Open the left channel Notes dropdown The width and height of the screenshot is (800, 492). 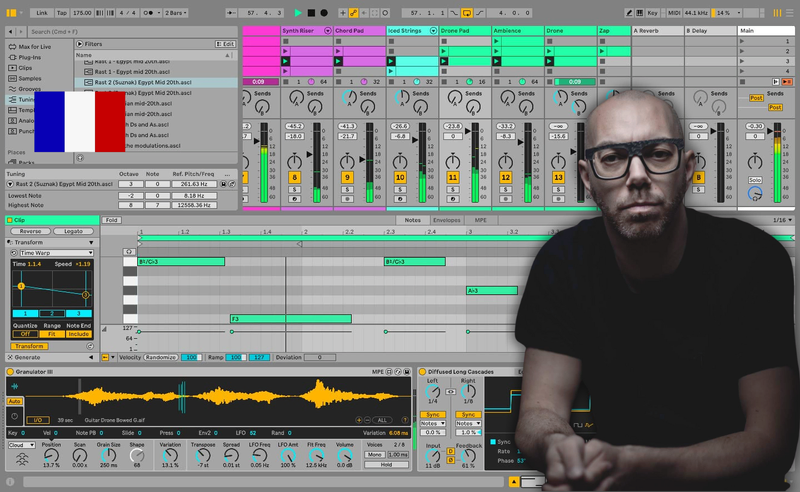pyautogui.click(x=433, y=424)
